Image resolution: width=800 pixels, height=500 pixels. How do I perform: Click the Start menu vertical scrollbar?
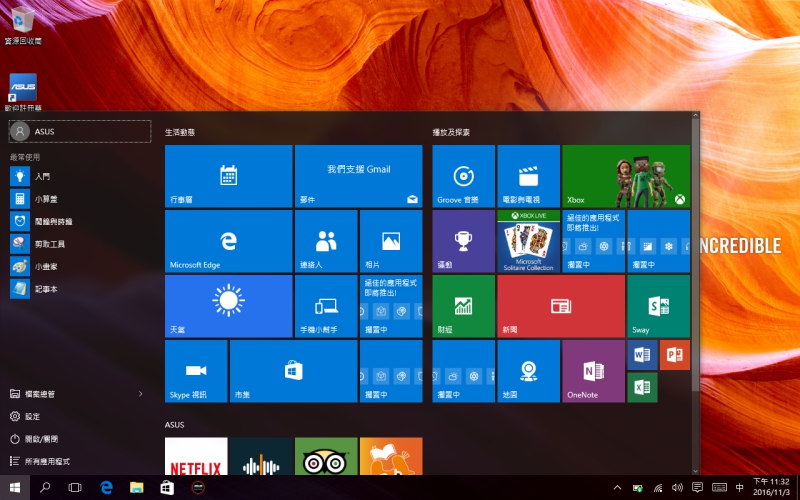pyautogui.click(x=695, y=250)
